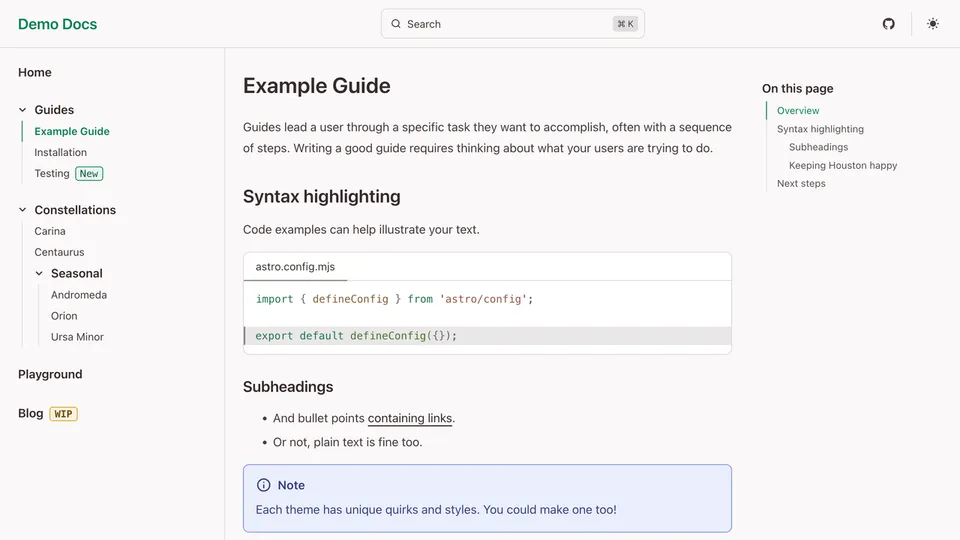Open the Installation guide page
This screenshot has height=540, width=960.
pyautogui.click(x=60, y=153)
